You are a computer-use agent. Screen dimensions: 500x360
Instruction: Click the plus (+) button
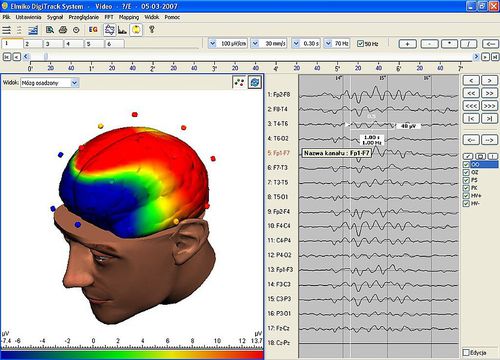(407, 44)
